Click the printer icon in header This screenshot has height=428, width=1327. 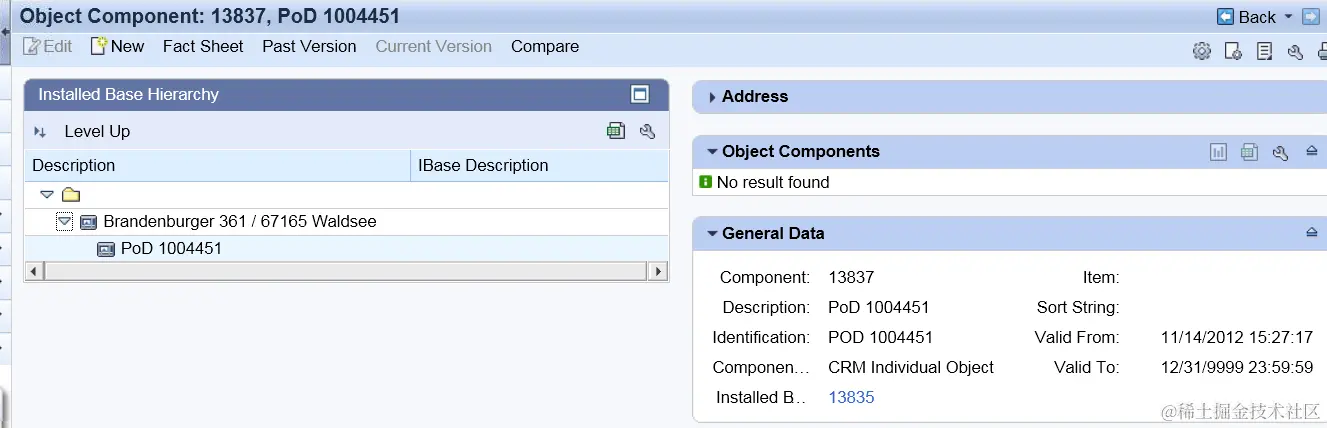click(1321, 51)
